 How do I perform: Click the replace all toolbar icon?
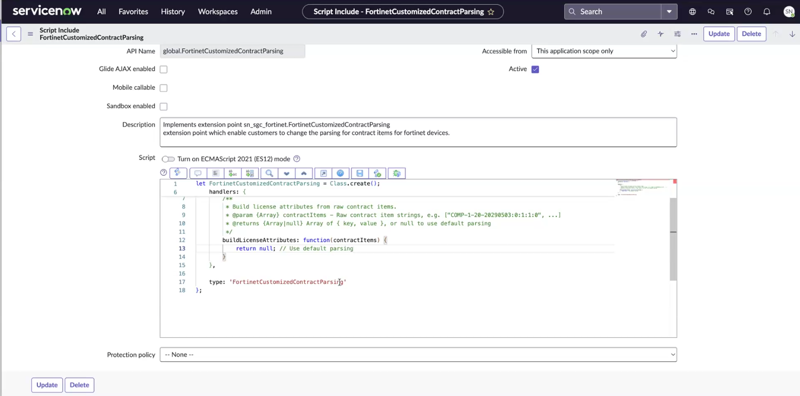(x=250, y=174)
